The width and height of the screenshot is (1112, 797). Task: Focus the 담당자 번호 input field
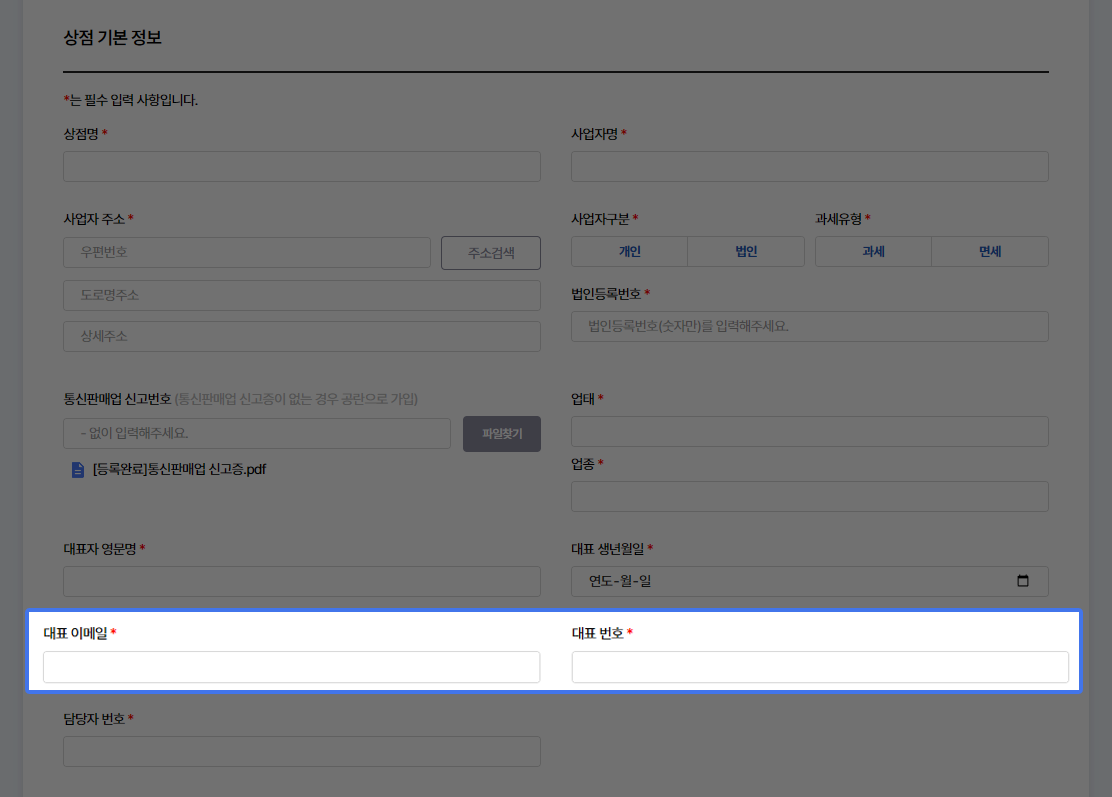pyautogui.click(x=301, y=752)
